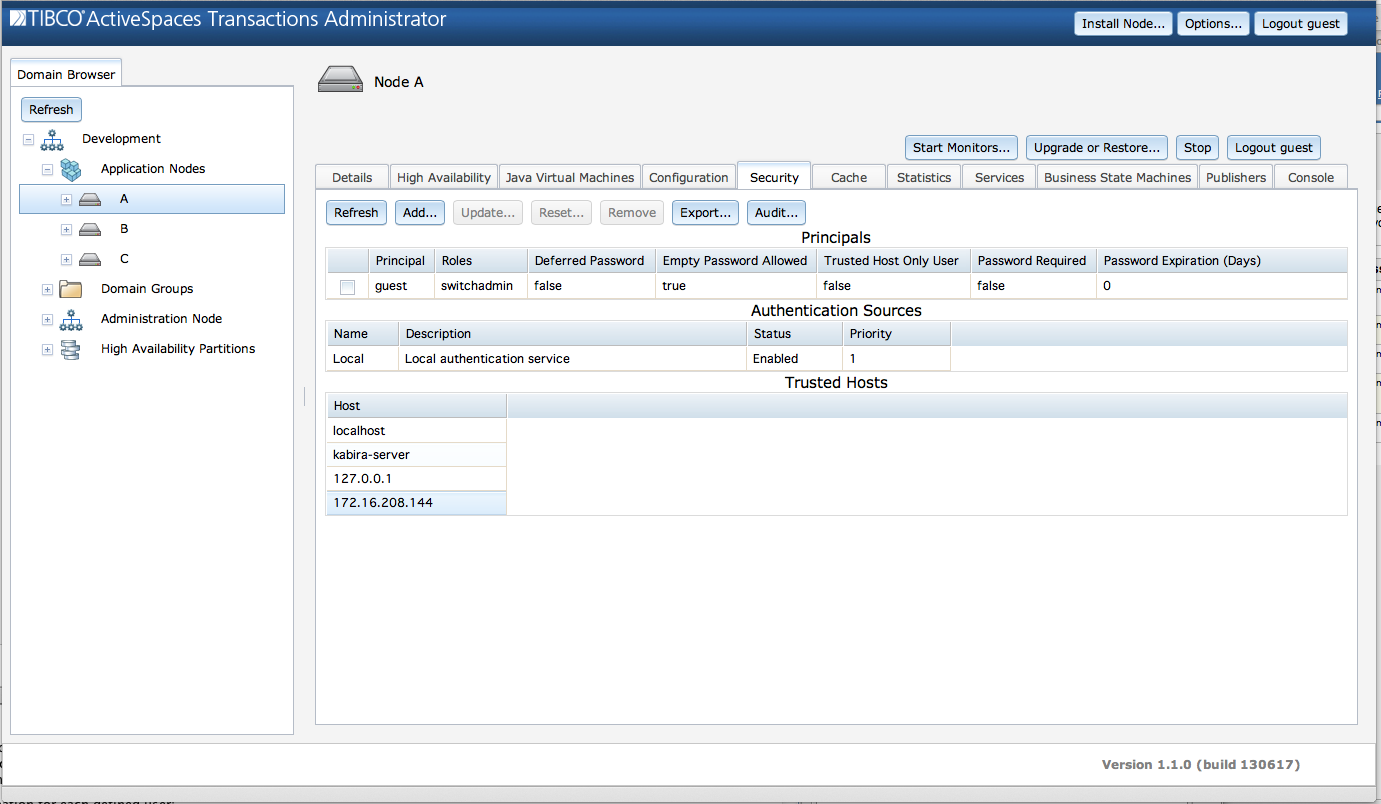The width and height of the screenshot is (1381, 804).
Task: Expand node B in the tree
Action: point(66,229)
